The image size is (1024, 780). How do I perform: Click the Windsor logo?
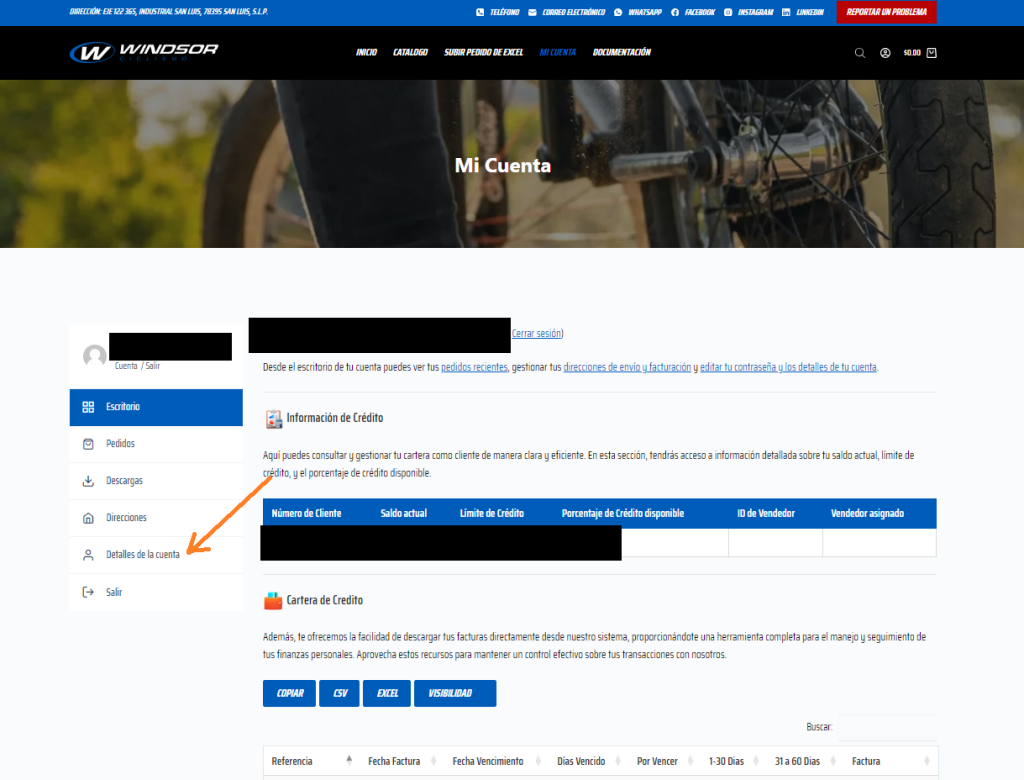(144, 52)
